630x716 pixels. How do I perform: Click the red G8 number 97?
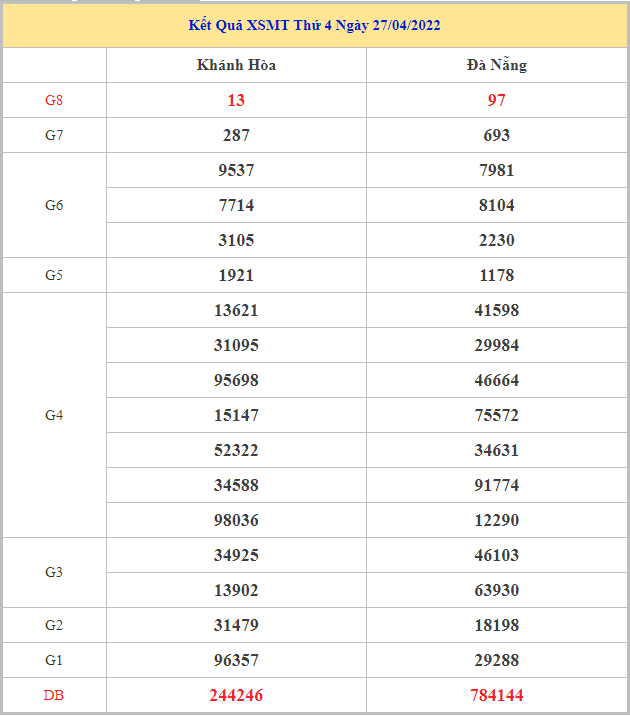(x=496, y=100)
